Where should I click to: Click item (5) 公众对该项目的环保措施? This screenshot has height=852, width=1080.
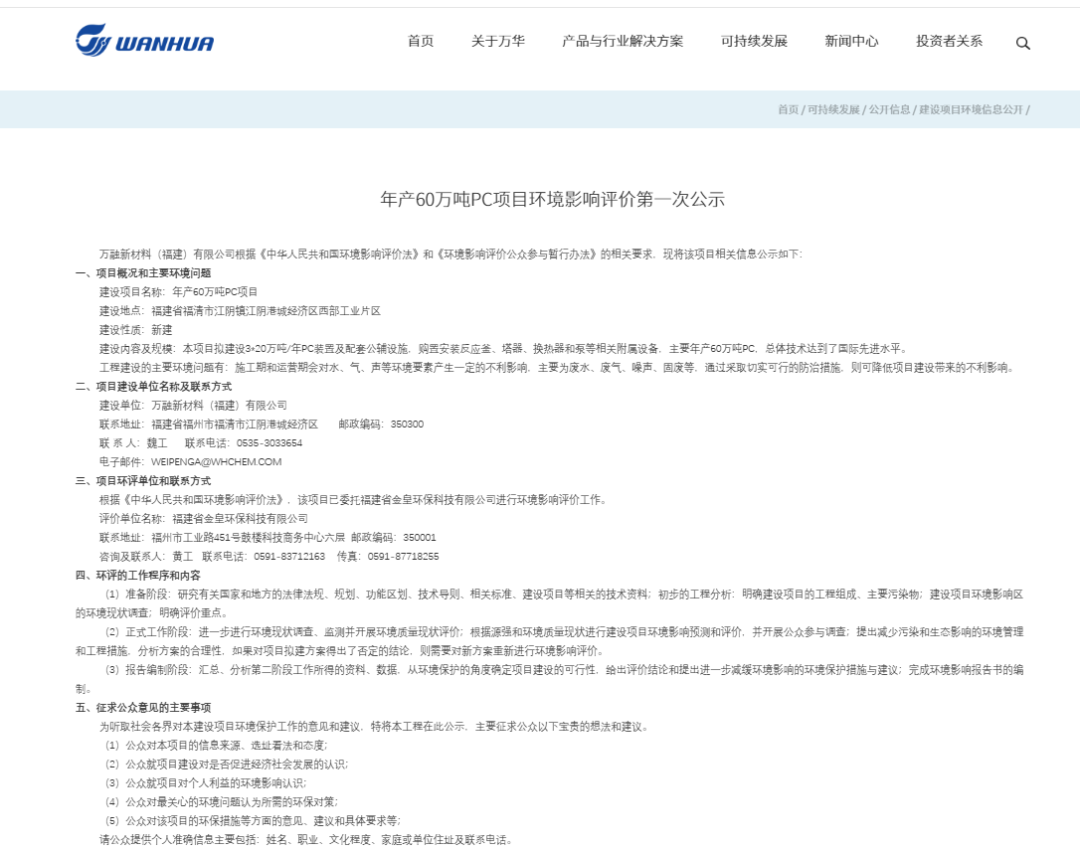253,821
